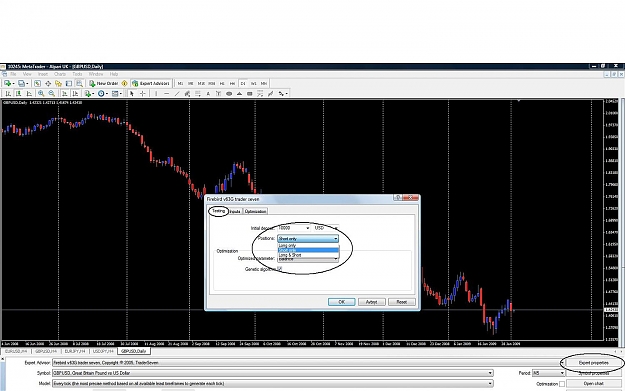Select the Ellipse drawing tool
The image size is (625, 391).
point(229,93)
